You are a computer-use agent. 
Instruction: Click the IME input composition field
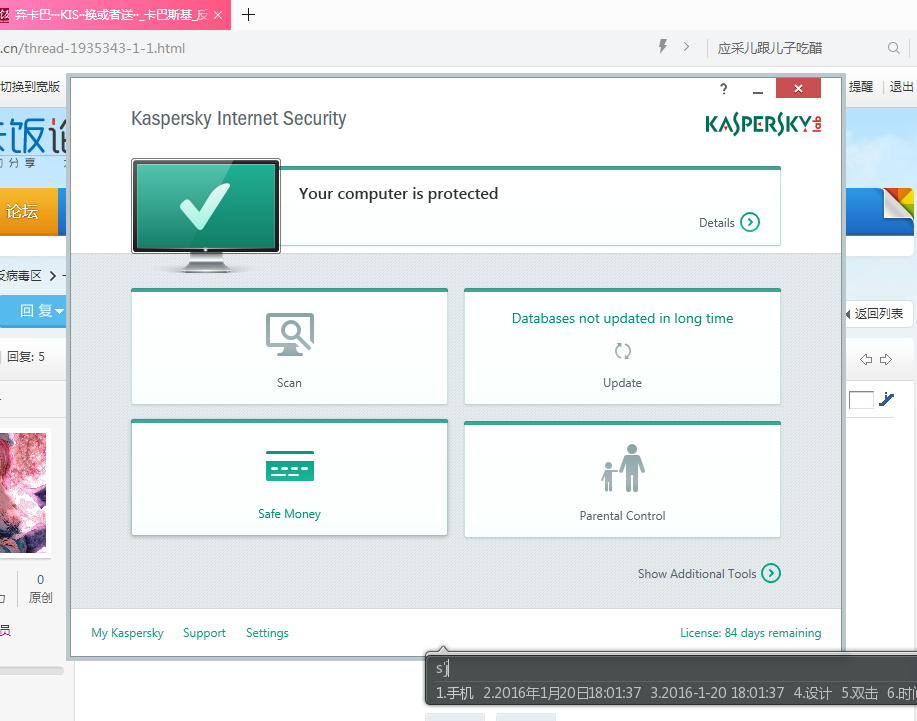click(x=673, y=668)
